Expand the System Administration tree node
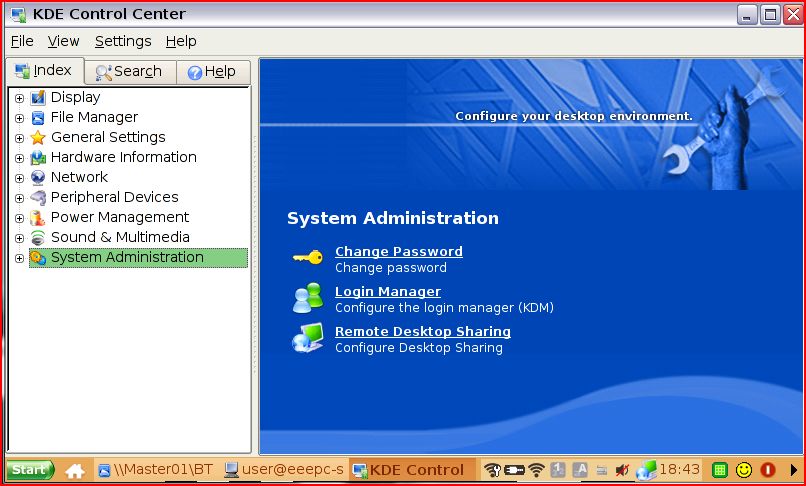The image size is (806, 486). coord(19,258)
